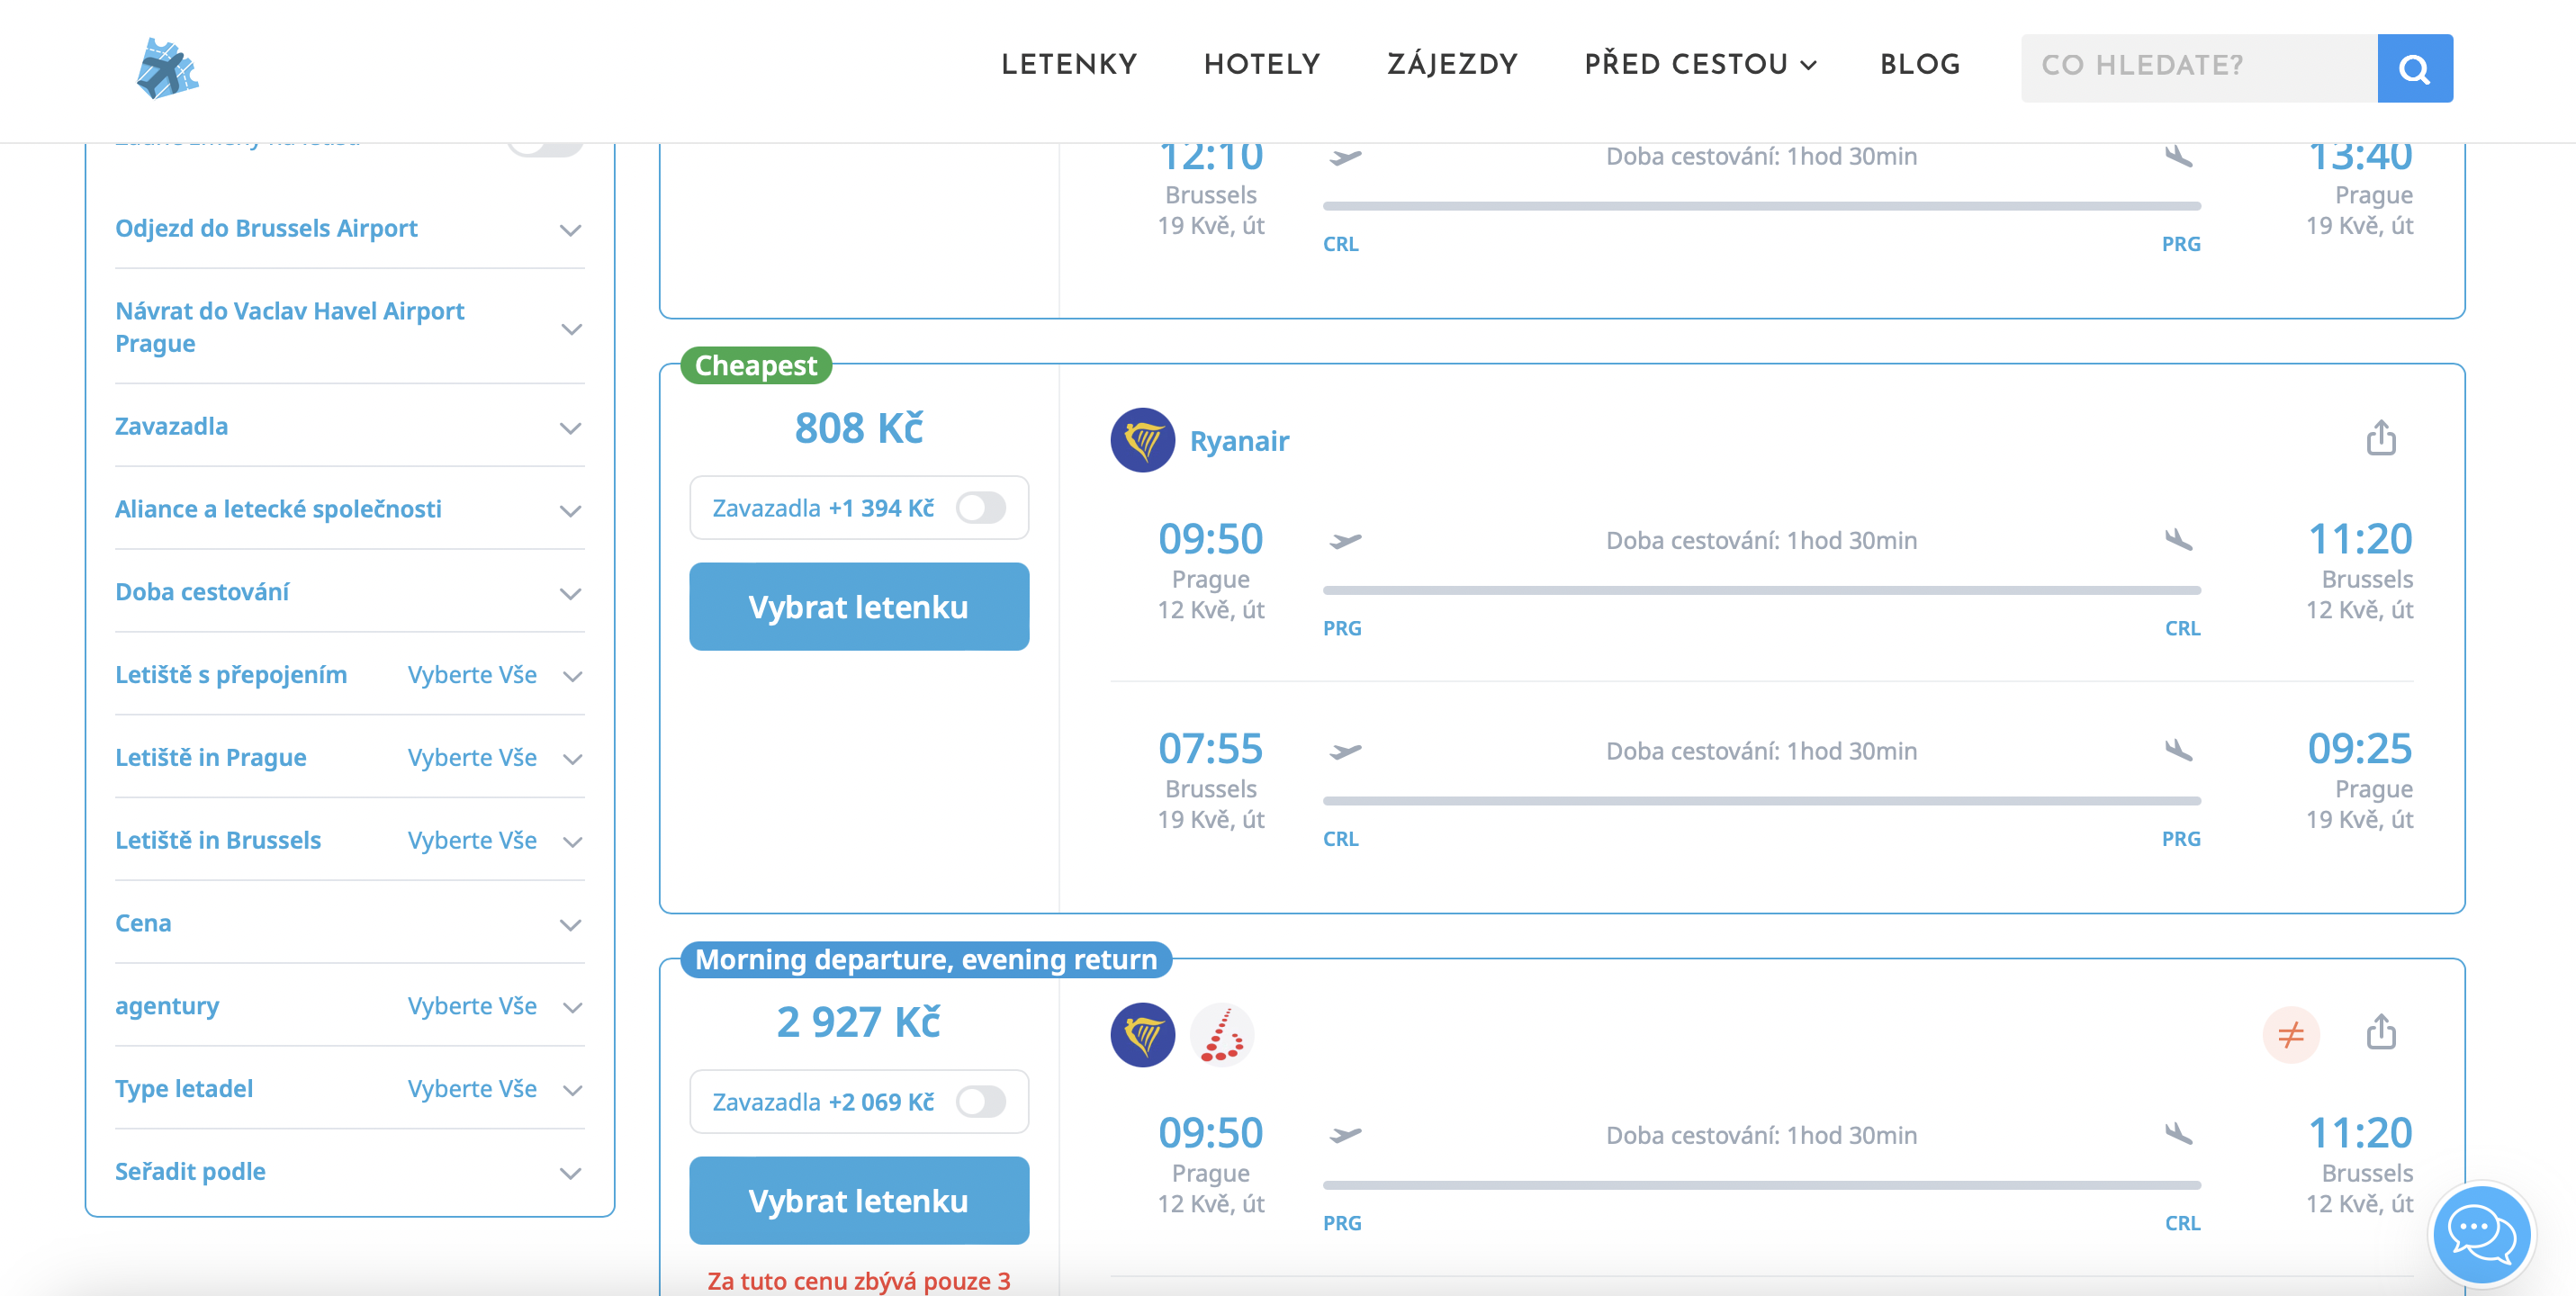Click Vyberte Vše next to agentury
The height and width of the screenshot is (1296, 2576).
click(472, 1006)
